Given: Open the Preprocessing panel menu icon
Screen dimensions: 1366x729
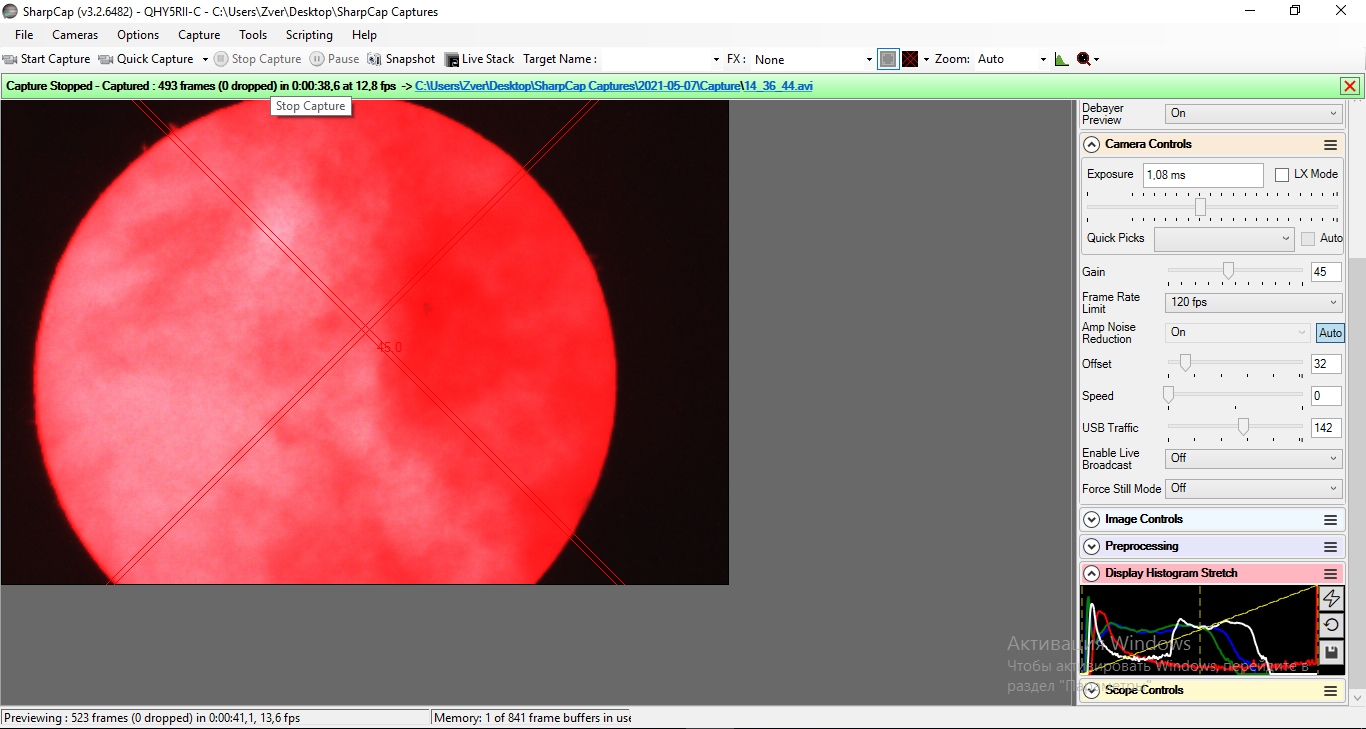Looking at the screenshot, I should 1330,547.
